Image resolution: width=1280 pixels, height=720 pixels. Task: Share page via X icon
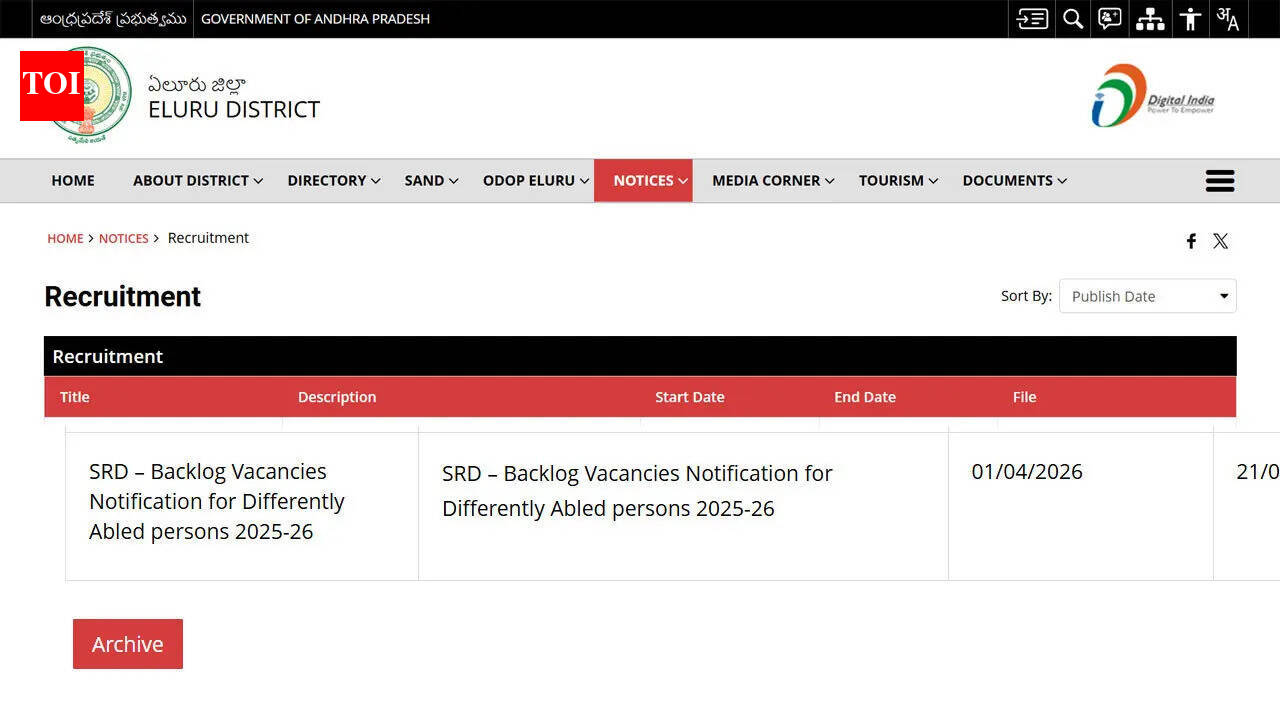click(1220, 241)
